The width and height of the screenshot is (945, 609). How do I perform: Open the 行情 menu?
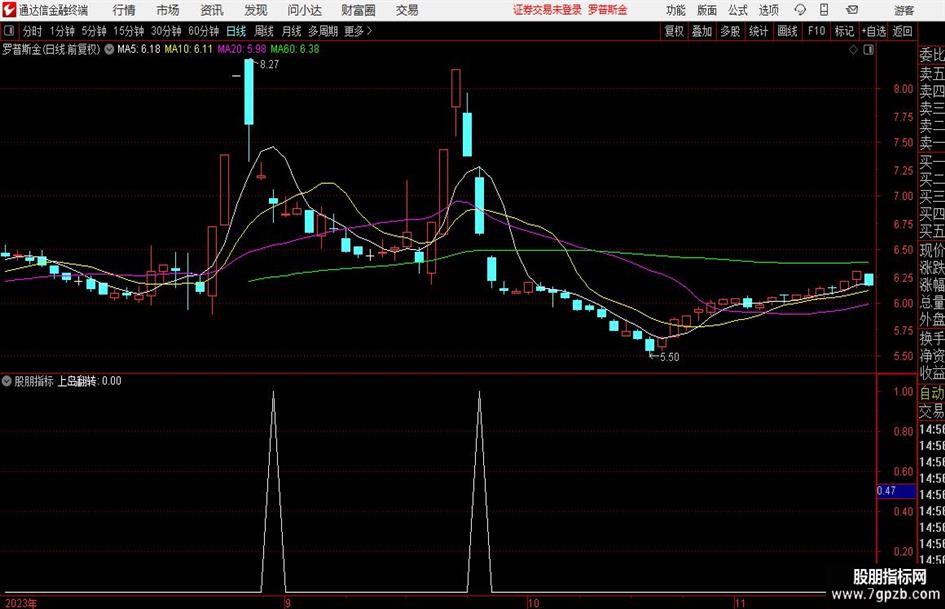(x=124, y=10)
